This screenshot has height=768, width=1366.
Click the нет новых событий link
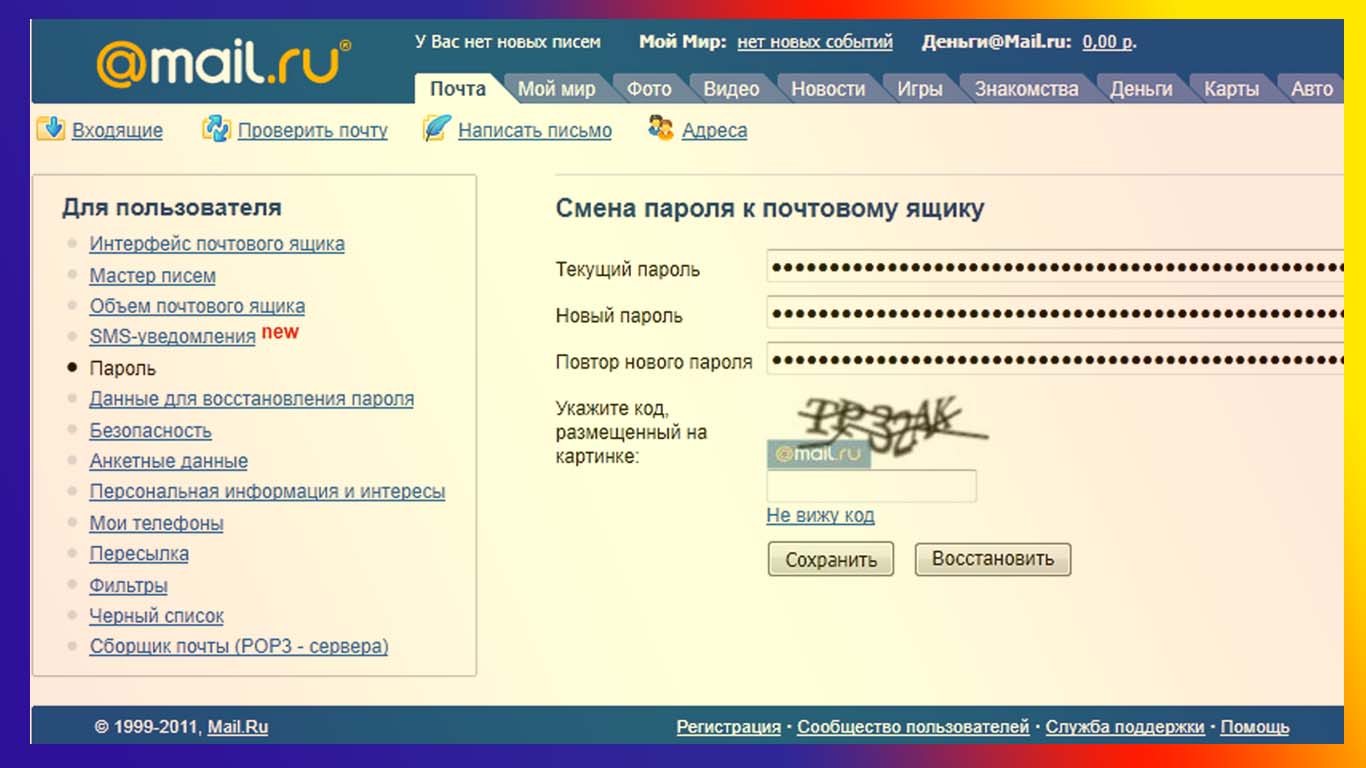click(815, 42)
